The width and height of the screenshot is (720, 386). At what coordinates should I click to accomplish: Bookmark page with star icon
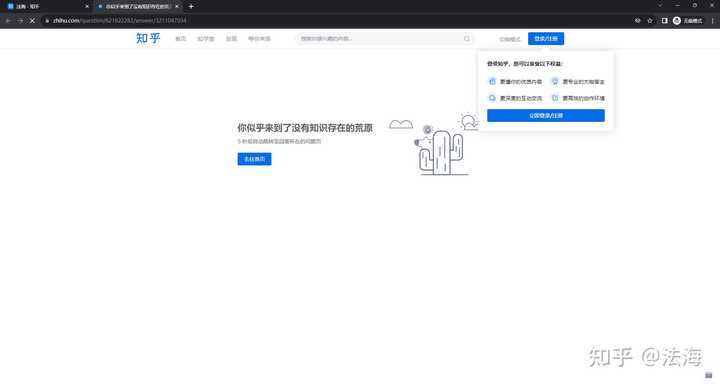pos(650,21)
